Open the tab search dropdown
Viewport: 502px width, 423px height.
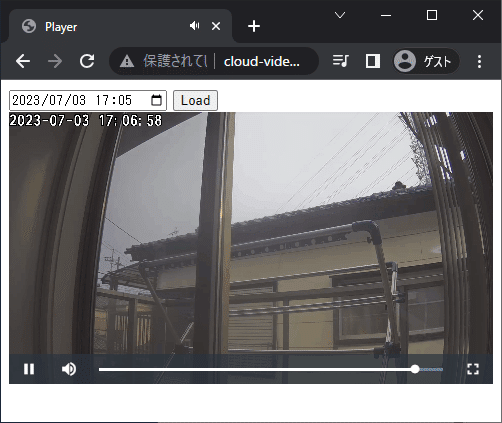coord(340,15)
